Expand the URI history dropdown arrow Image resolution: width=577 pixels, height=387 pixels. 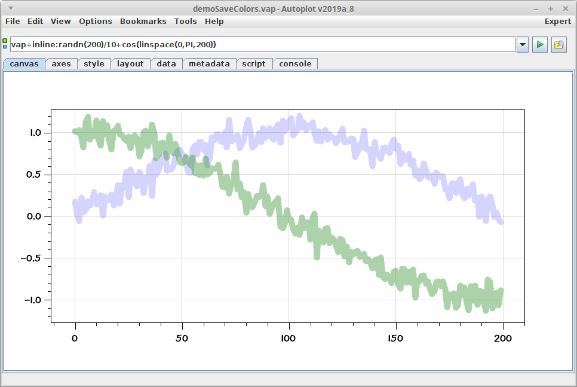(x=523, y=45)
